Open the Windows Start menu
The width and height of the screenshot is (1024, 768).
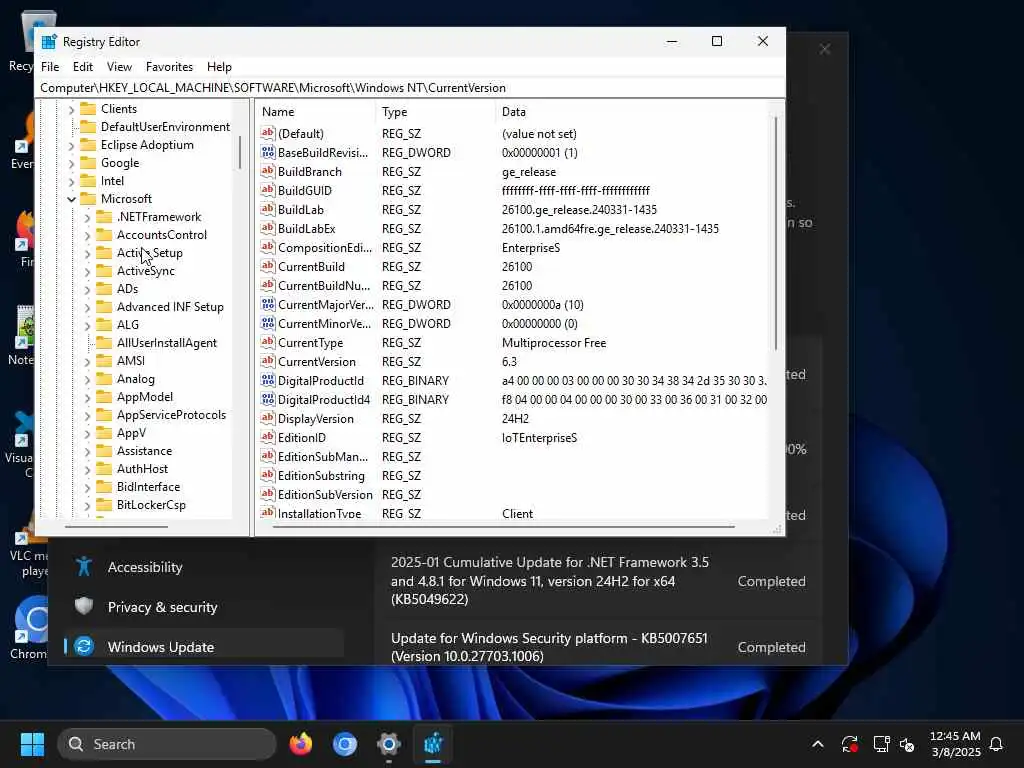click(x=32, y=744)
